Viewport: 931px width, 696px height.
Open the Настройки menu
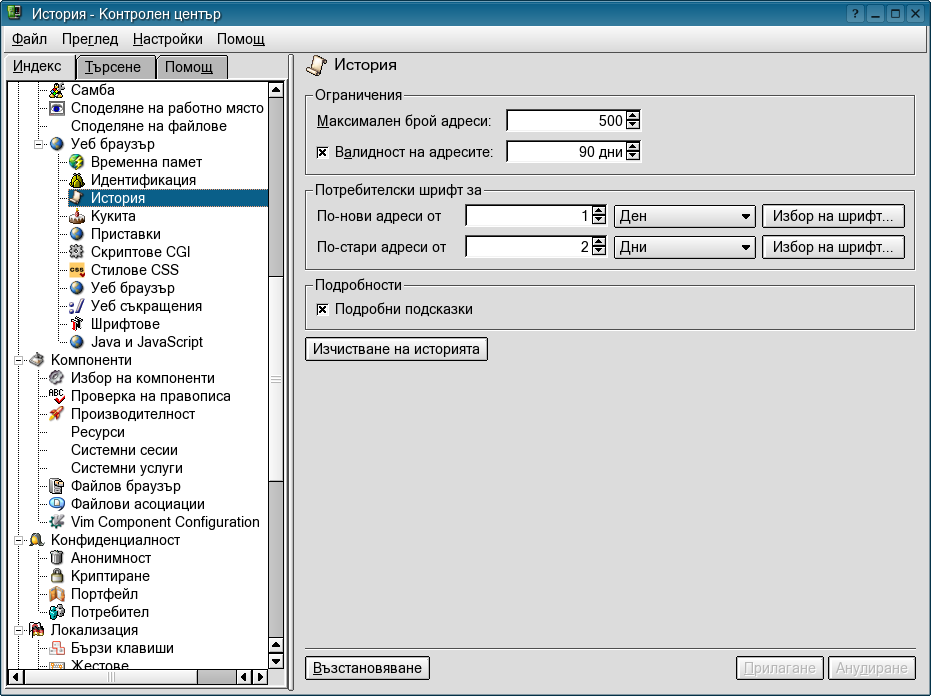[167, 39]
